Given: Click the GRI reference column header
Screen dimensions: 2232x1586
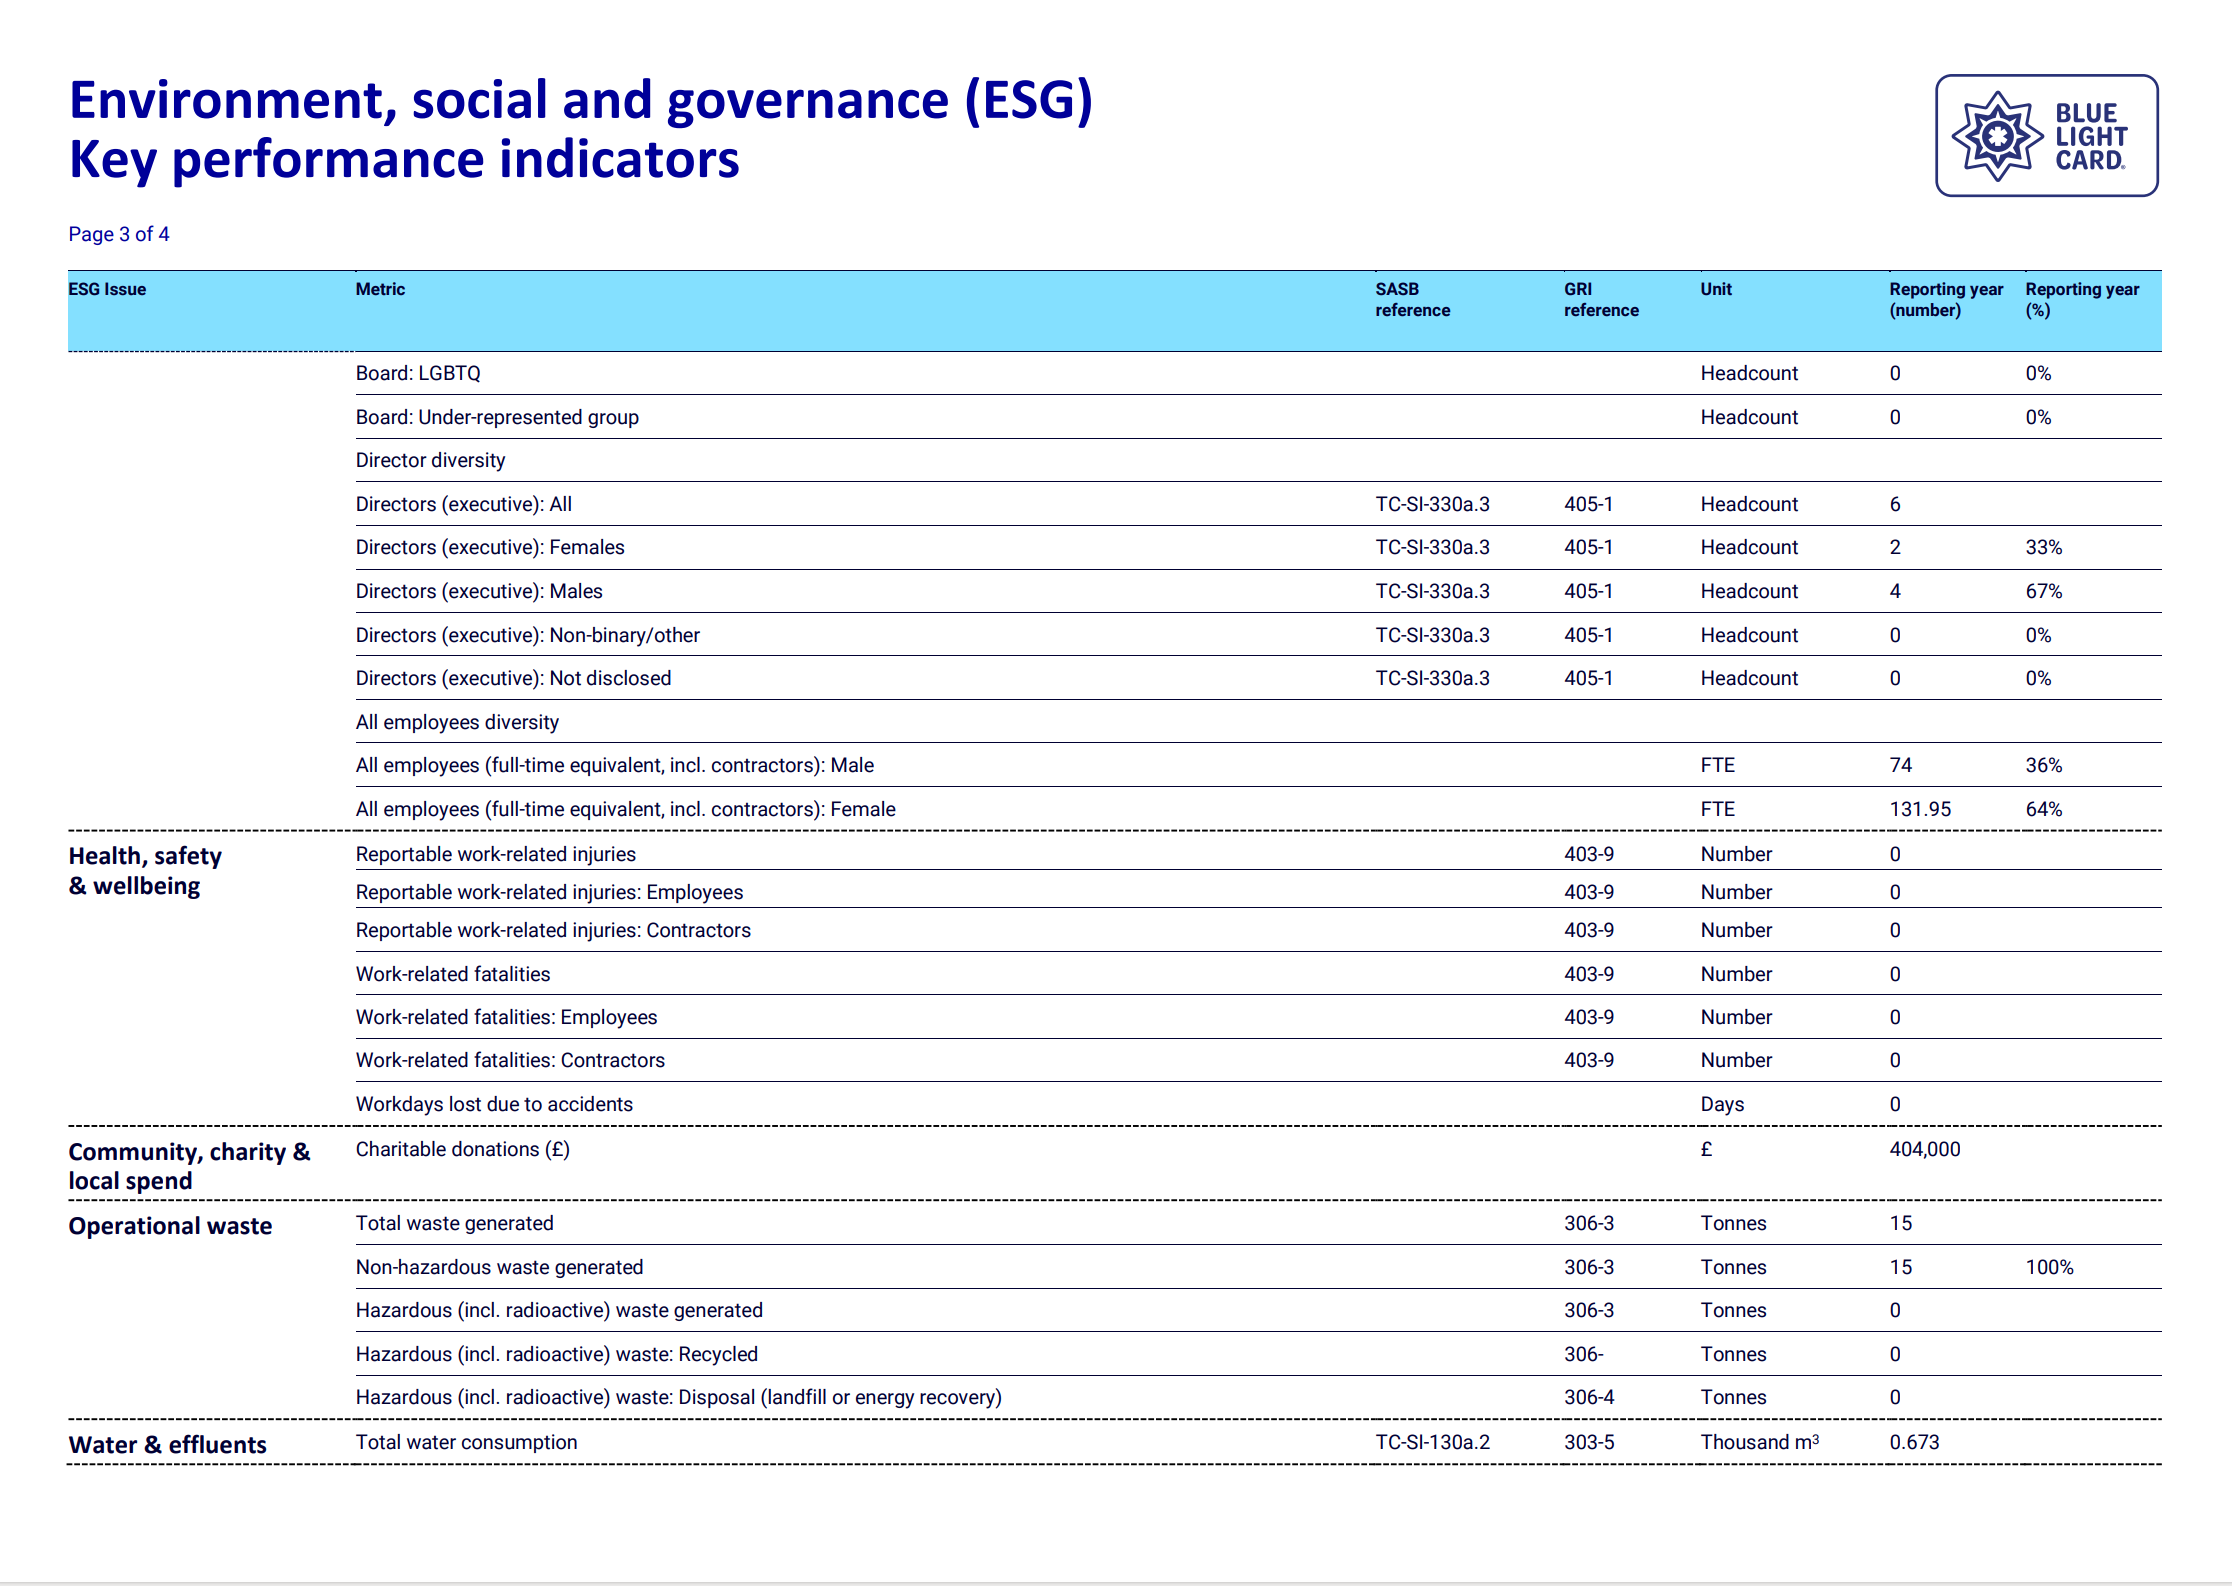Looking at the screenshot, I should point(1601,299).
